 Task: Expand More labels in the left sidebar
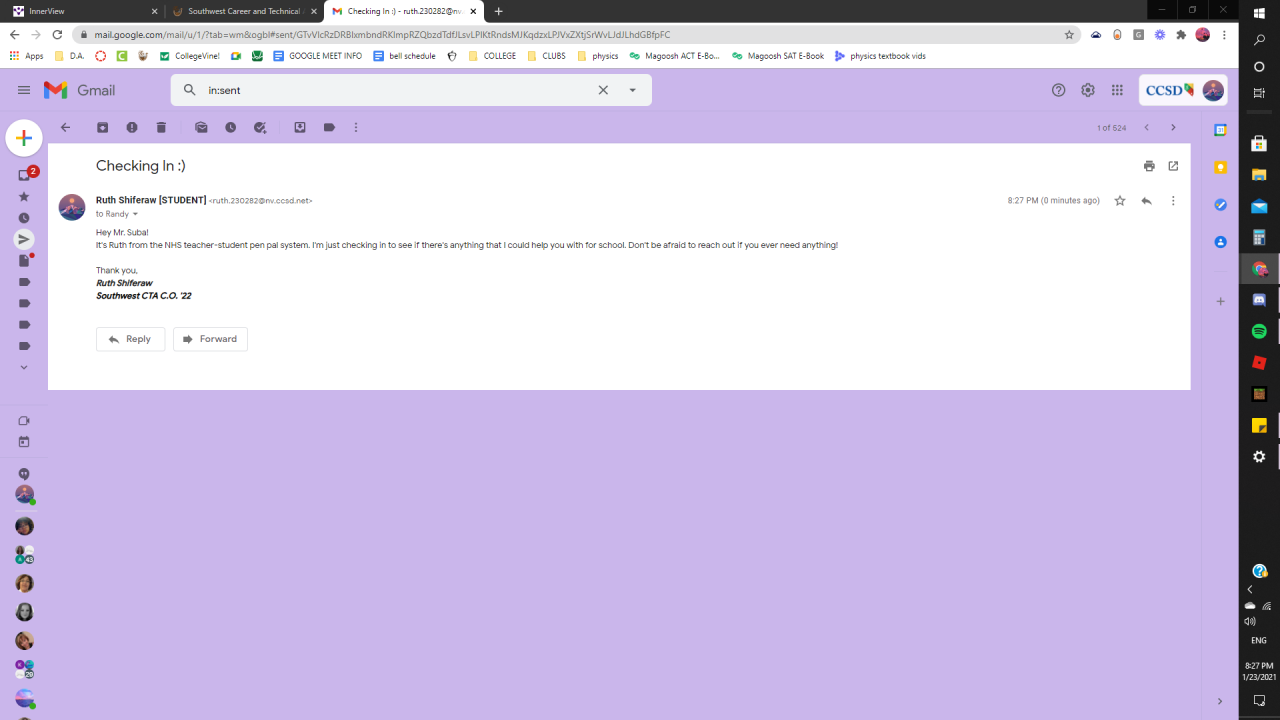coord(24,367)
